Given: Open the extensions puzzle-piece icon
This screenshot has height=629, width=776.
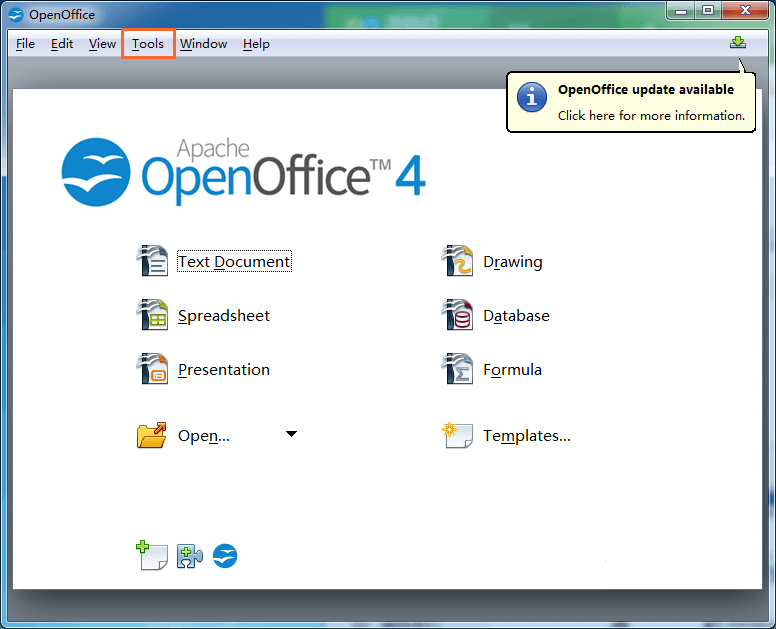Looking at the screenshot, I should coord(189,556).
